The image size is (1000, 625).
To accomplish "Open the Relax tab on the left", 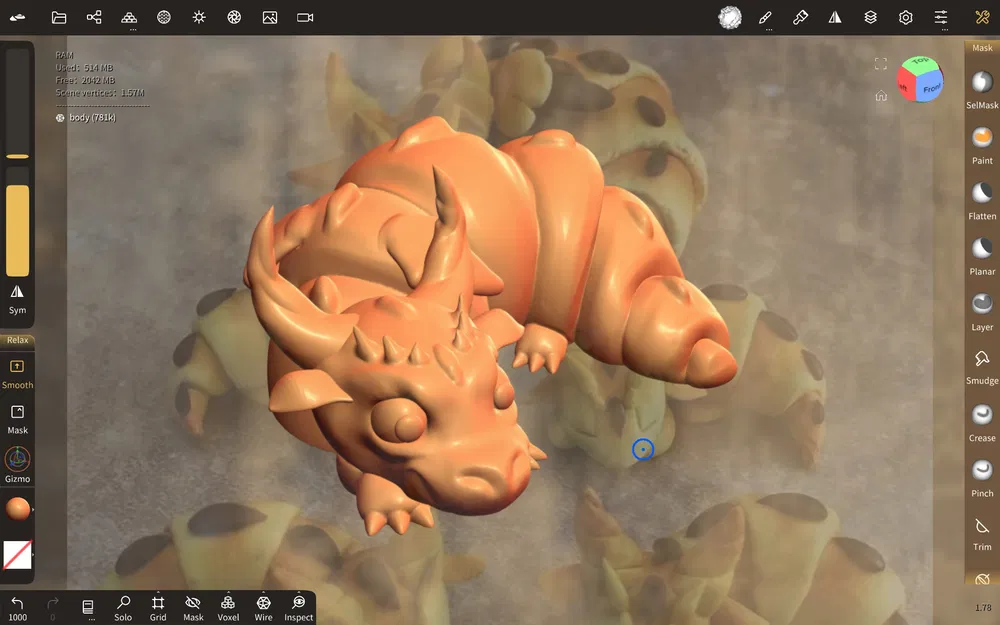I will 17,340.
